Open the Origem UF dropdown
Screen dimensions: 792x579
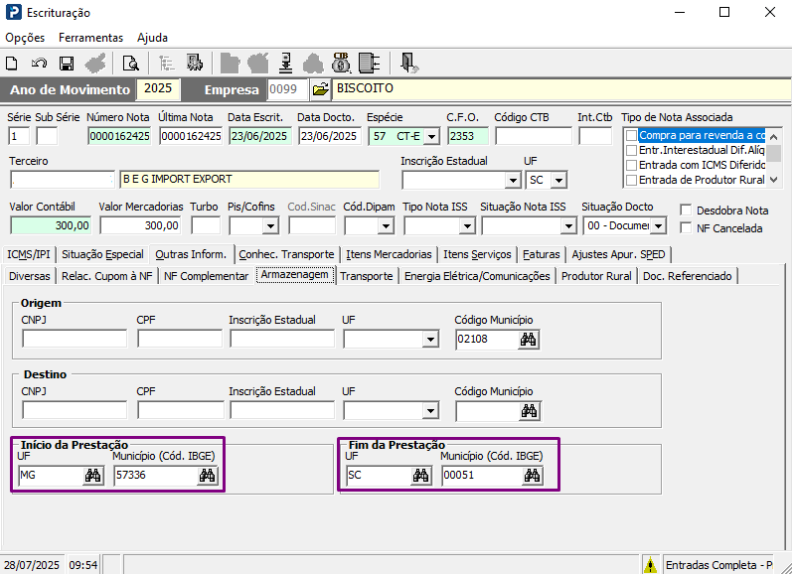click(x=431, y=339)
